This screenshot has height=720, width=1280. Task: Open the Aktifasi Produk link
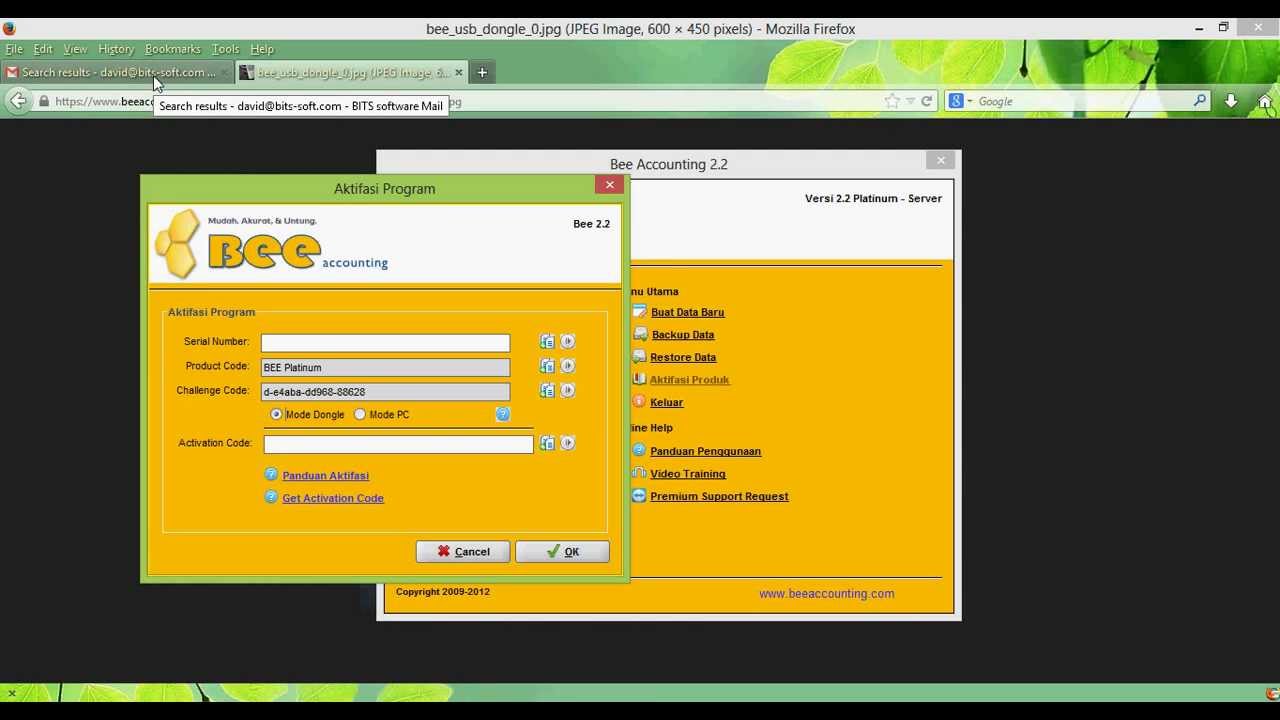click(689, 380)
